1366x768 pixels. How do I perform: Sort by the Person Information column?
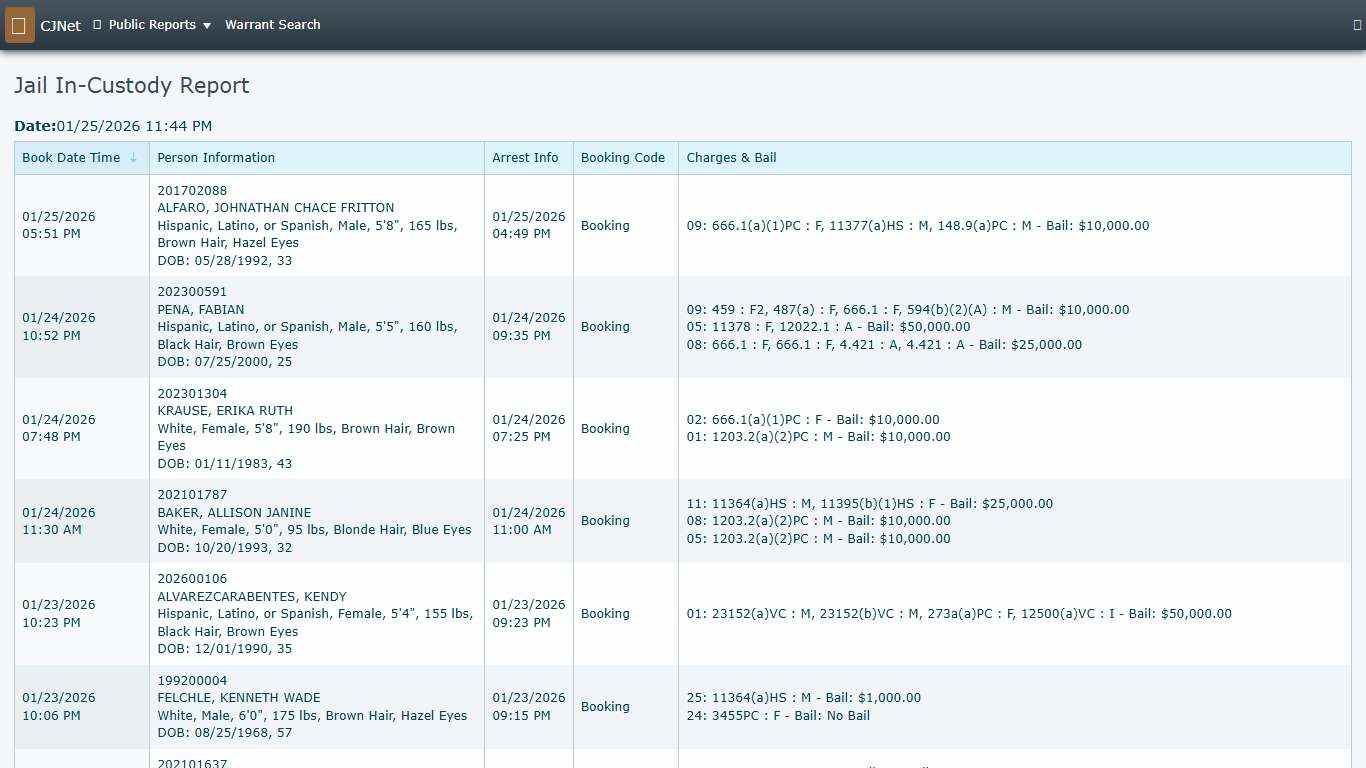pyautogui.click(x=216, y=158)
